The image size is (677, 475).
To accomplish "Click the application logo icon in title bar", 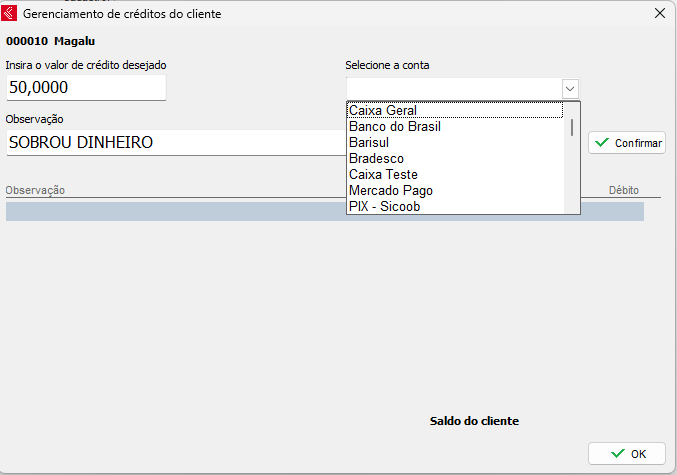I will coord(11,14).
